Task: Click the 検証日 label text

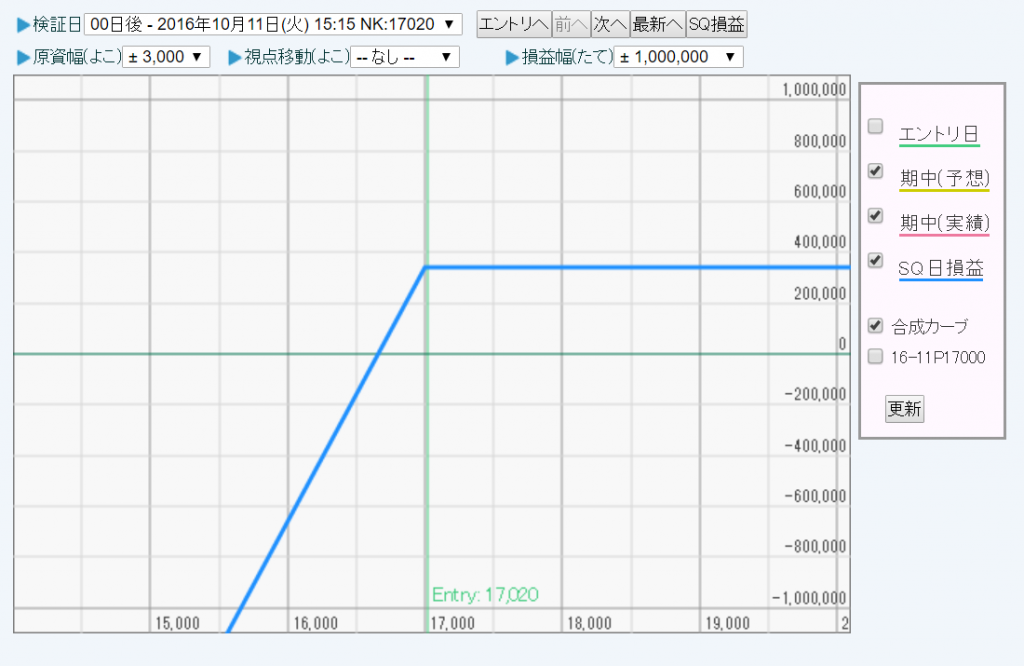Action: [57, 24]
